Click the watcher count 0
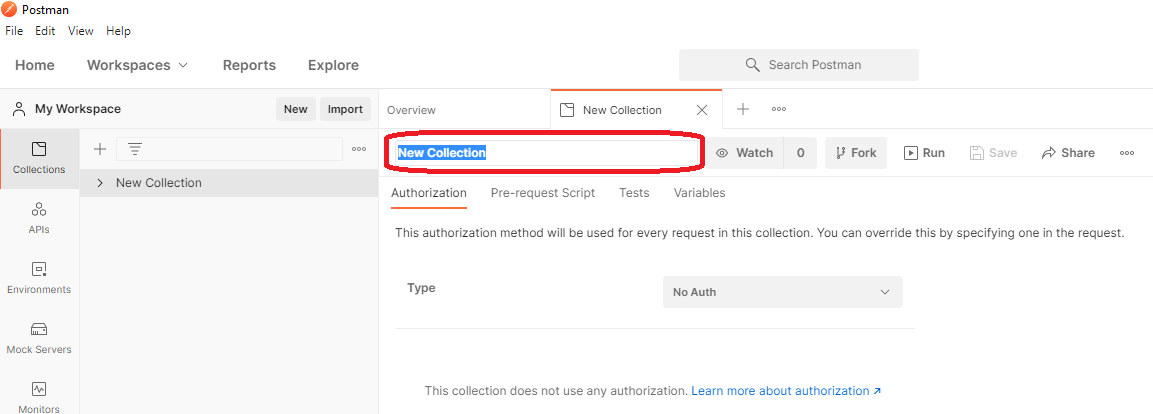The width and height of the screenshot is (1153, 414). [801, 153]
